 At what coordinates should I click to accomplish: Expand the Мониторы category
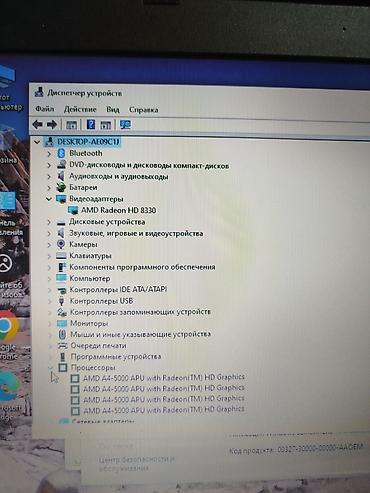coord(50,323)
